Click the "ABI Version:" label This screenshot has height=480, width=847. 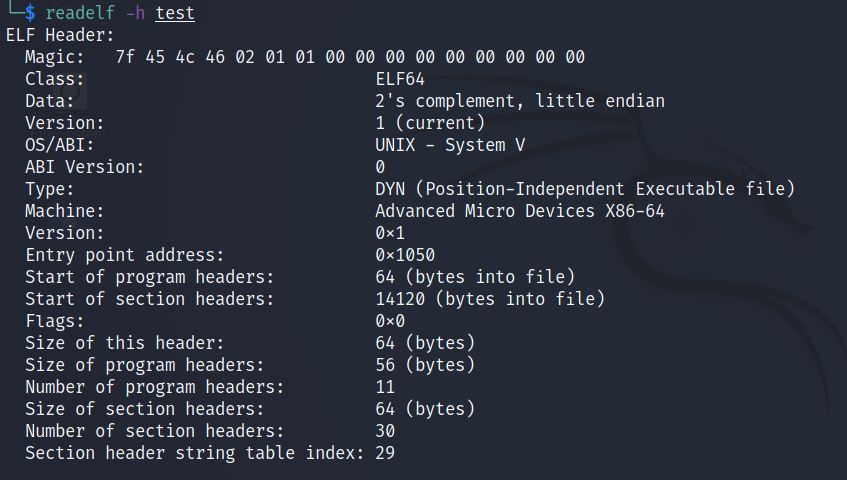pos(84,167)
